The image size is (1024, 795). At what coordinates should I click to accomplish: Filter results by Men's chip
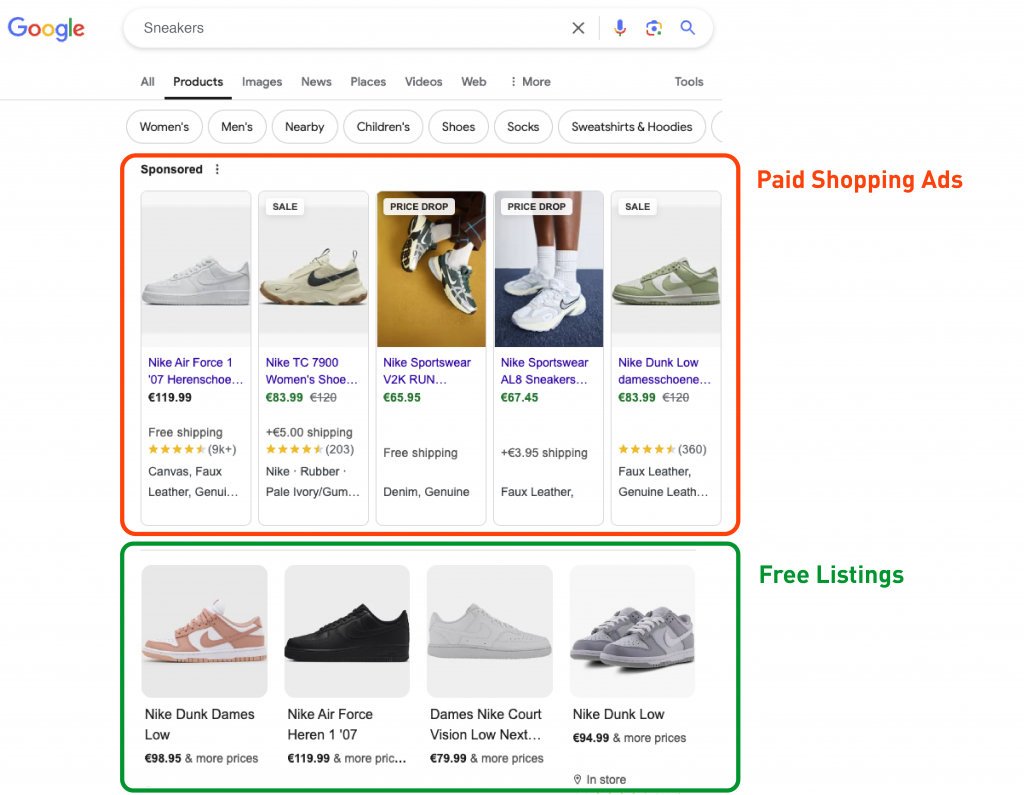point(237,127)
